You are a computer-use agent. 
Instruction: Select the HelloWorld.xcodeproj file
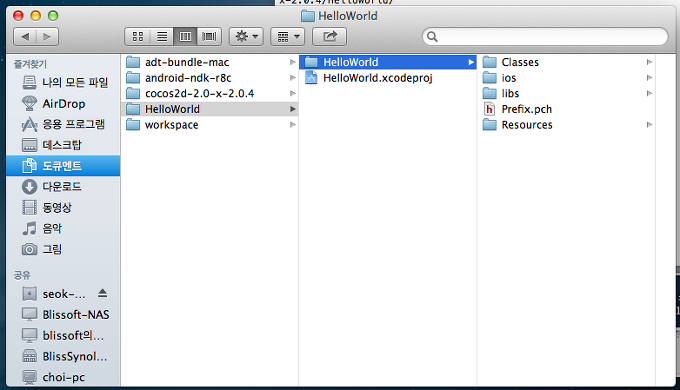(x=388, y=78)
